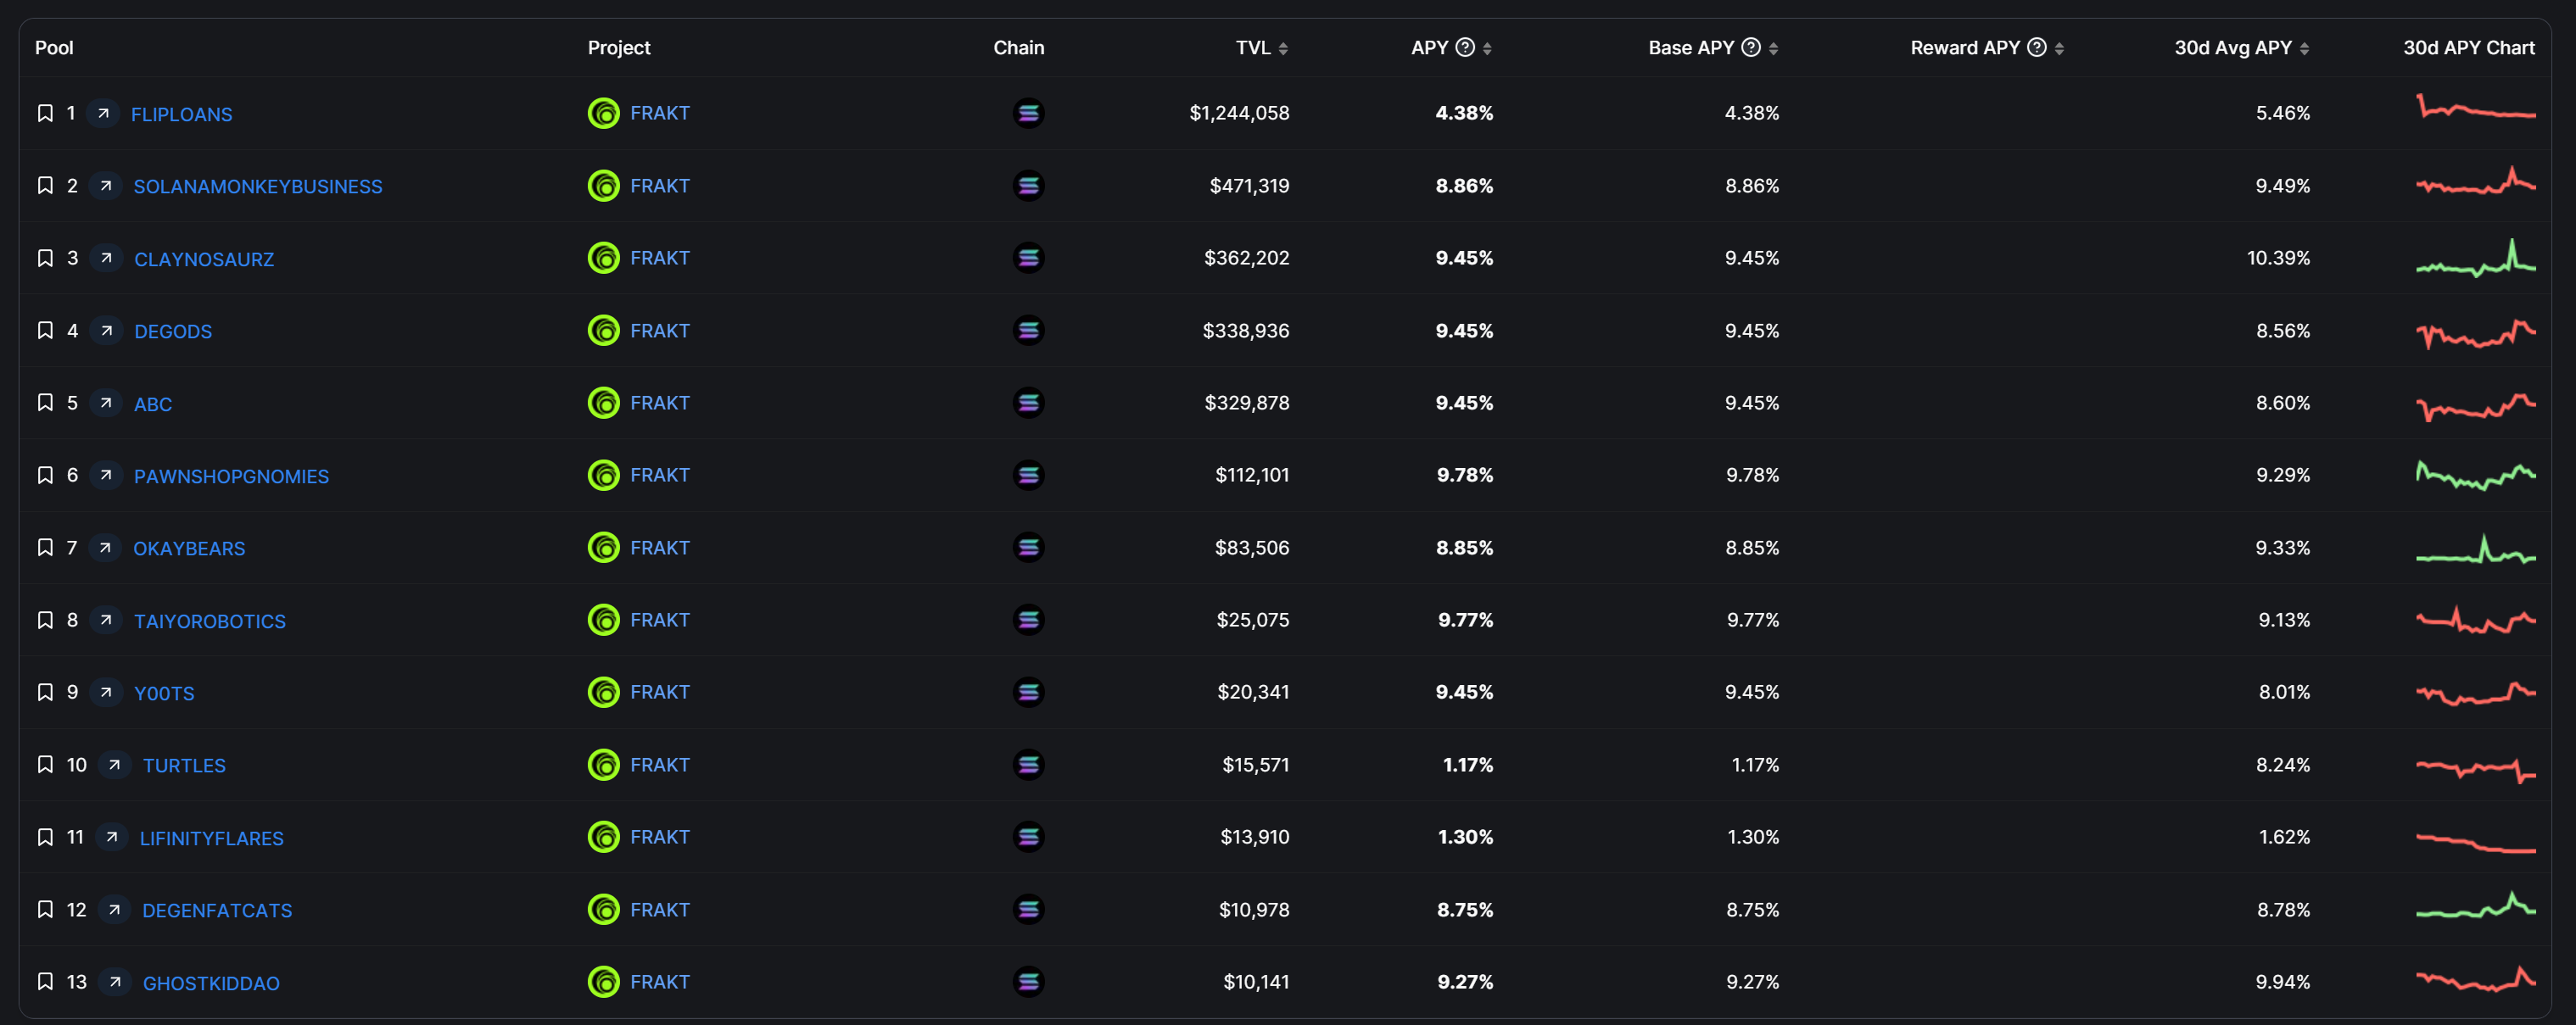Viewport: 2576px width, 1025px height.
Task: Click the FRAKT logo in TURTLES row
Action: 604,764
